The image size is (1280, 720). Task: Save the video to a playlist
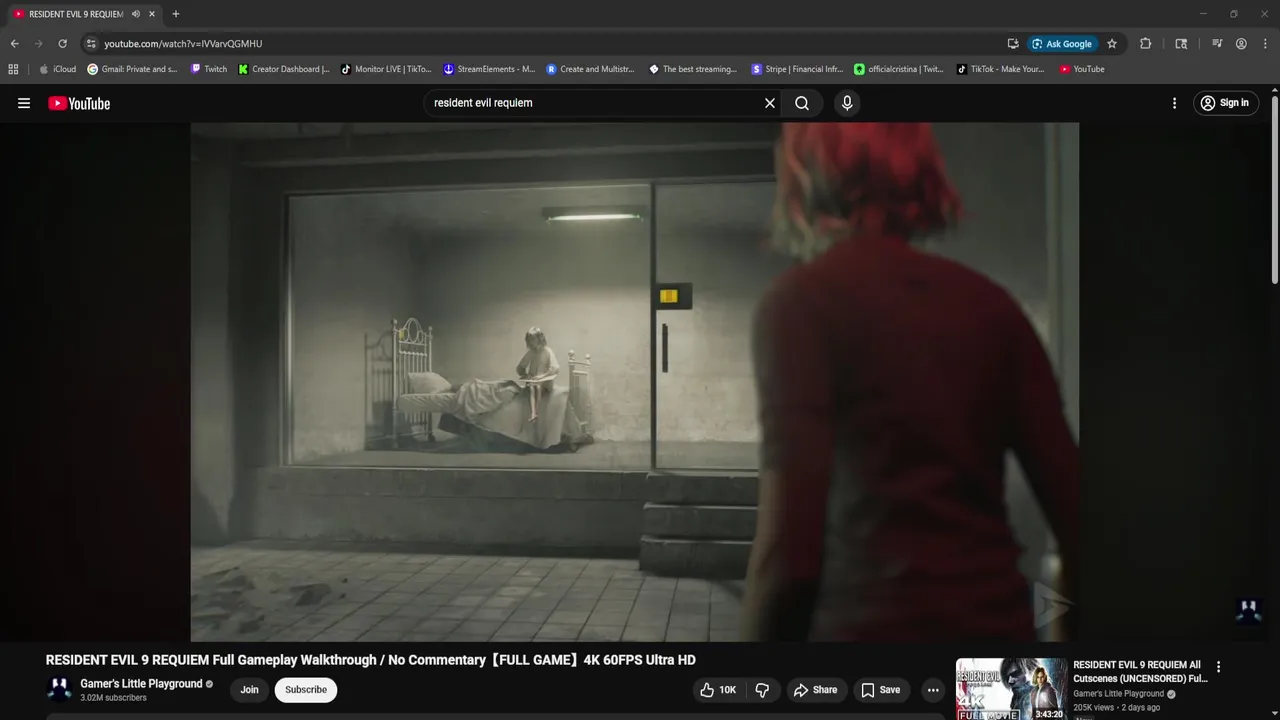point(881,690)
